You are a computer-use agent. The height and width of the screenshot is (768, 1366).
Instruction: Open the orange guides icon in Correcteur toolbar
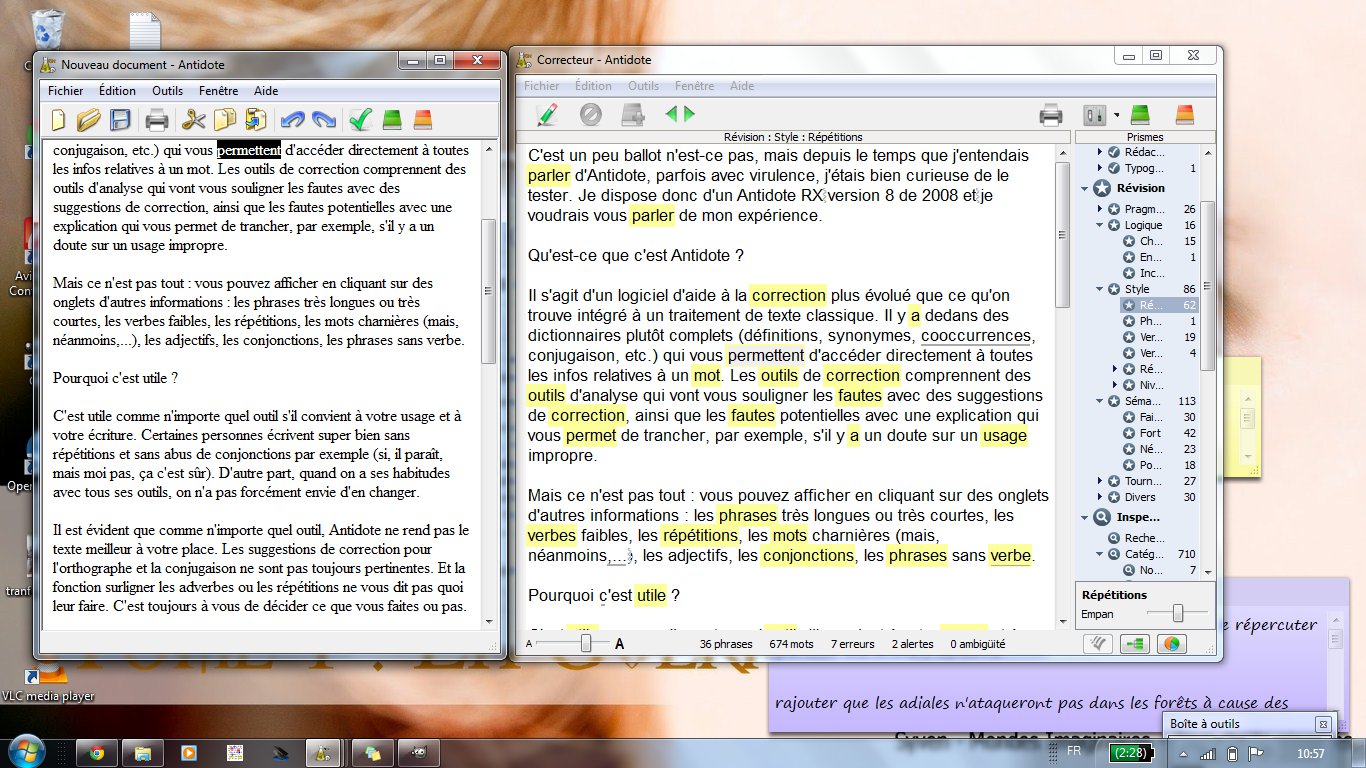pyautogui.click(x=1185, y=114)
